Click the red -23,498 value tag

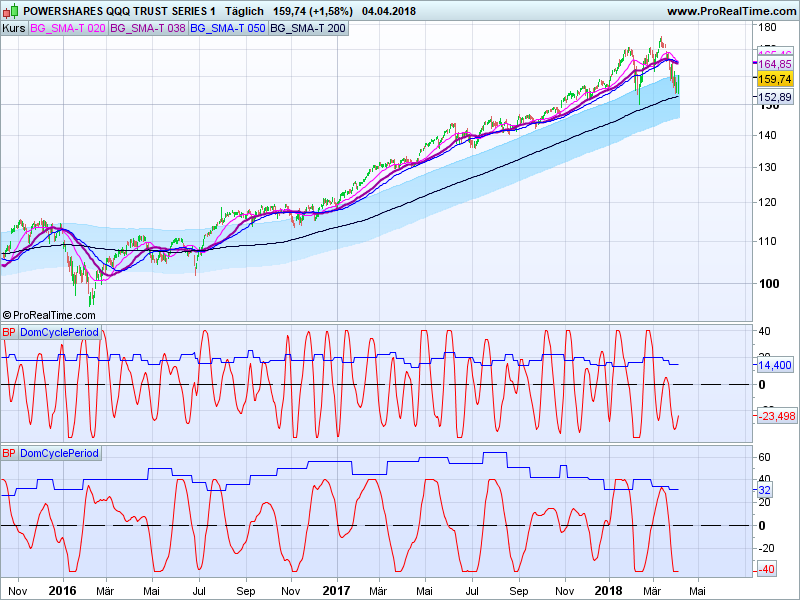point(777,416)
